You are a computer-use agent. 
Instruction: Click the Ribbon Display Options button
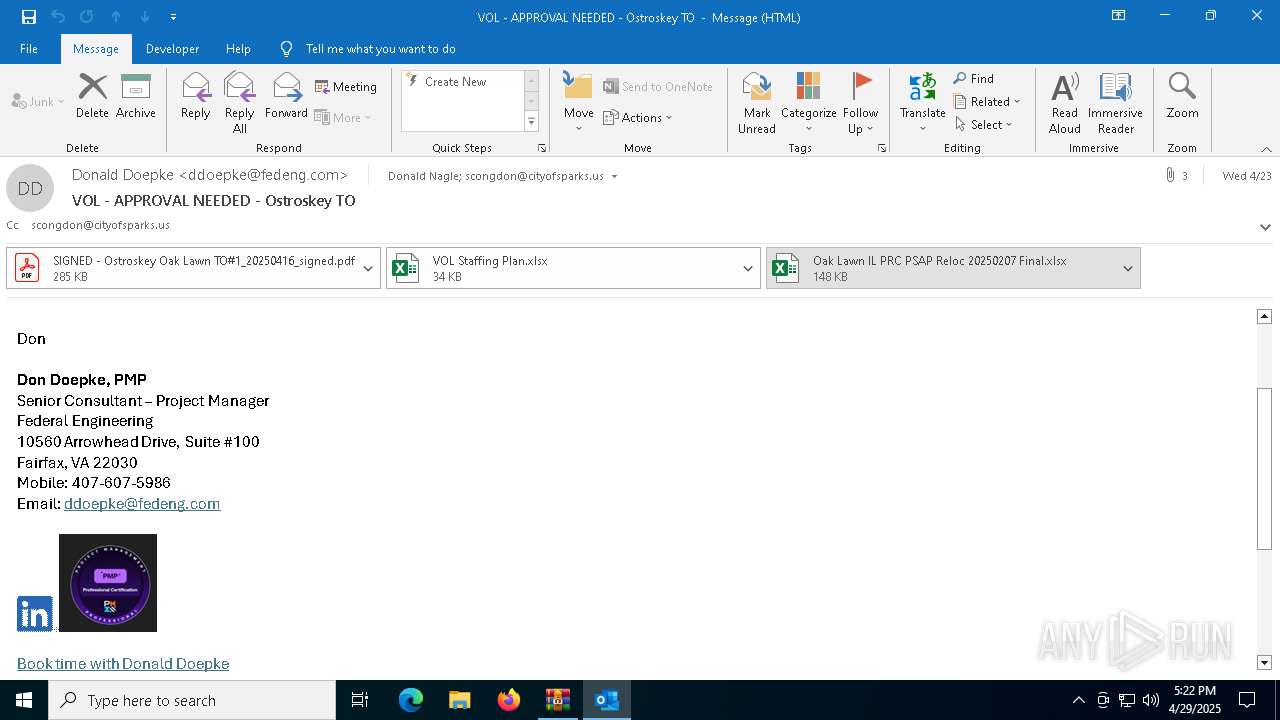(x=1118, y=16)
